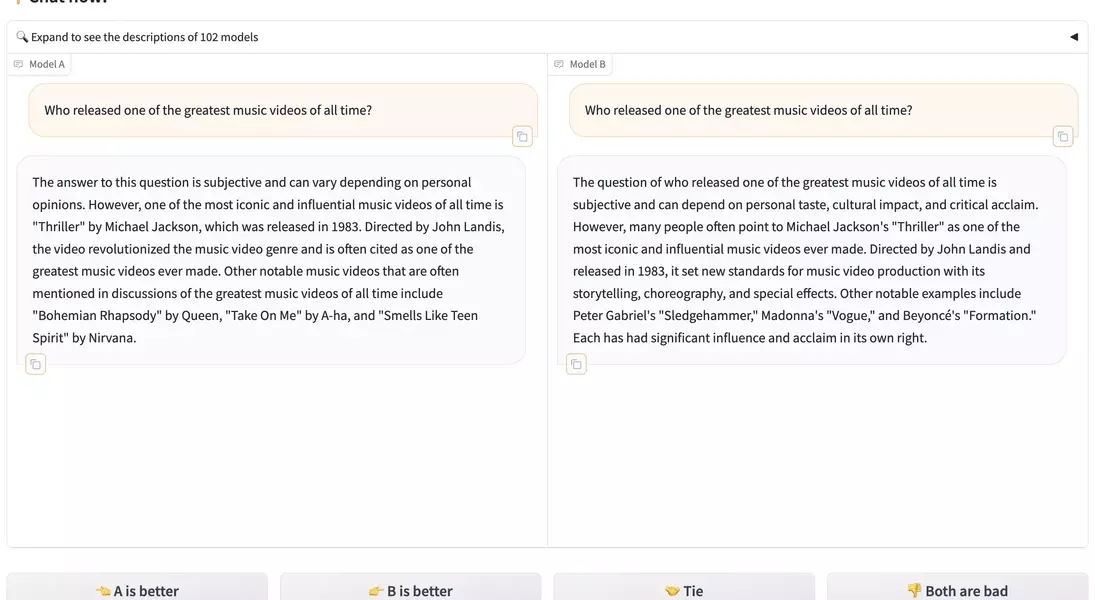This screenshot has width=1095, height=600.
Task: Select the question bubble in Model A's panel
Action: pyautogui.click(x=283, y=110)
